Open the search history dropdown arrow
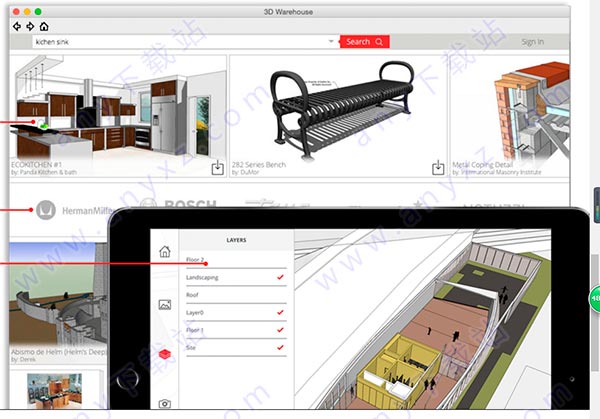 pos(331,41)
